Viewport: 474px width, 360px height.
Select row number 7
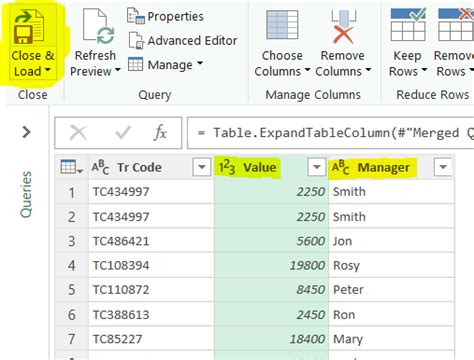coord(72,339)
